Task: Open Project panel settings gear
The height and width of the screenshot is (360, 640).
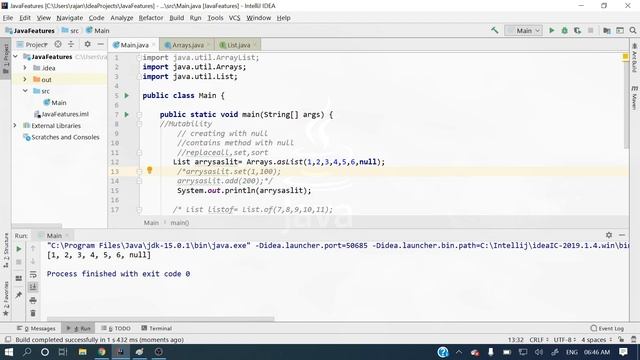Action: [87, 44]
